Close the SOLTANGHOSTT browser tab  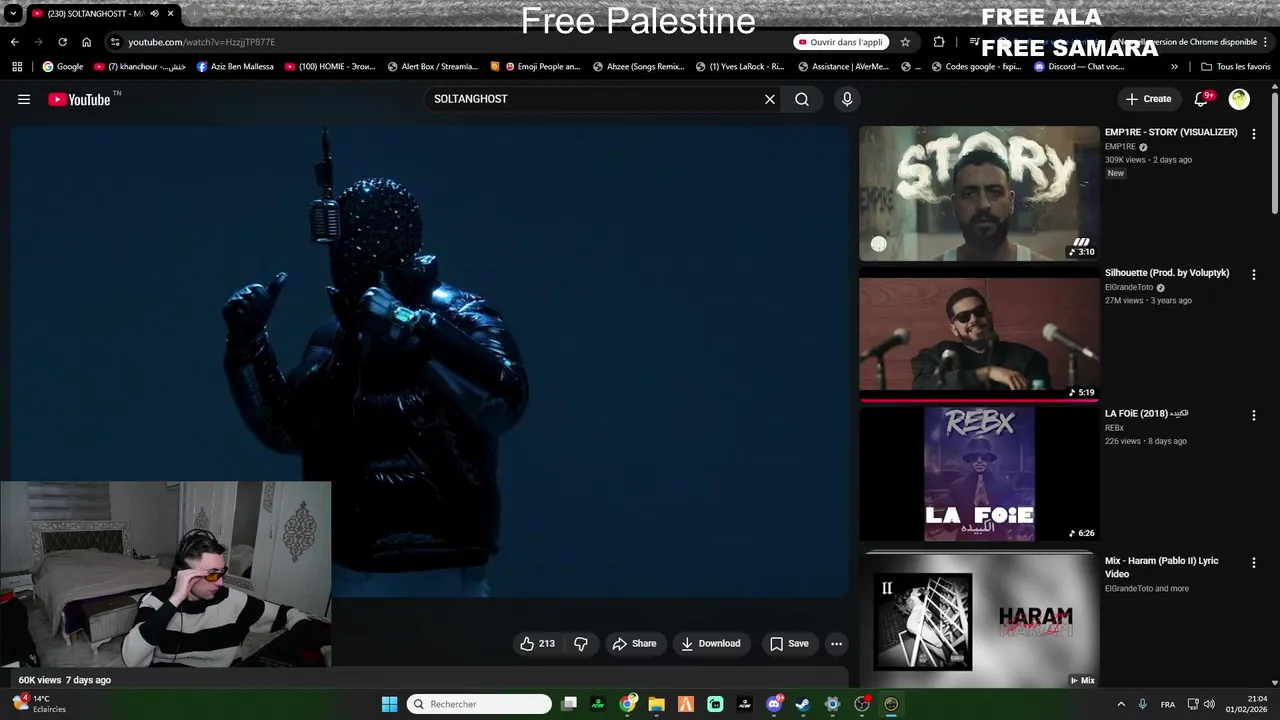(x=171, y=14)
